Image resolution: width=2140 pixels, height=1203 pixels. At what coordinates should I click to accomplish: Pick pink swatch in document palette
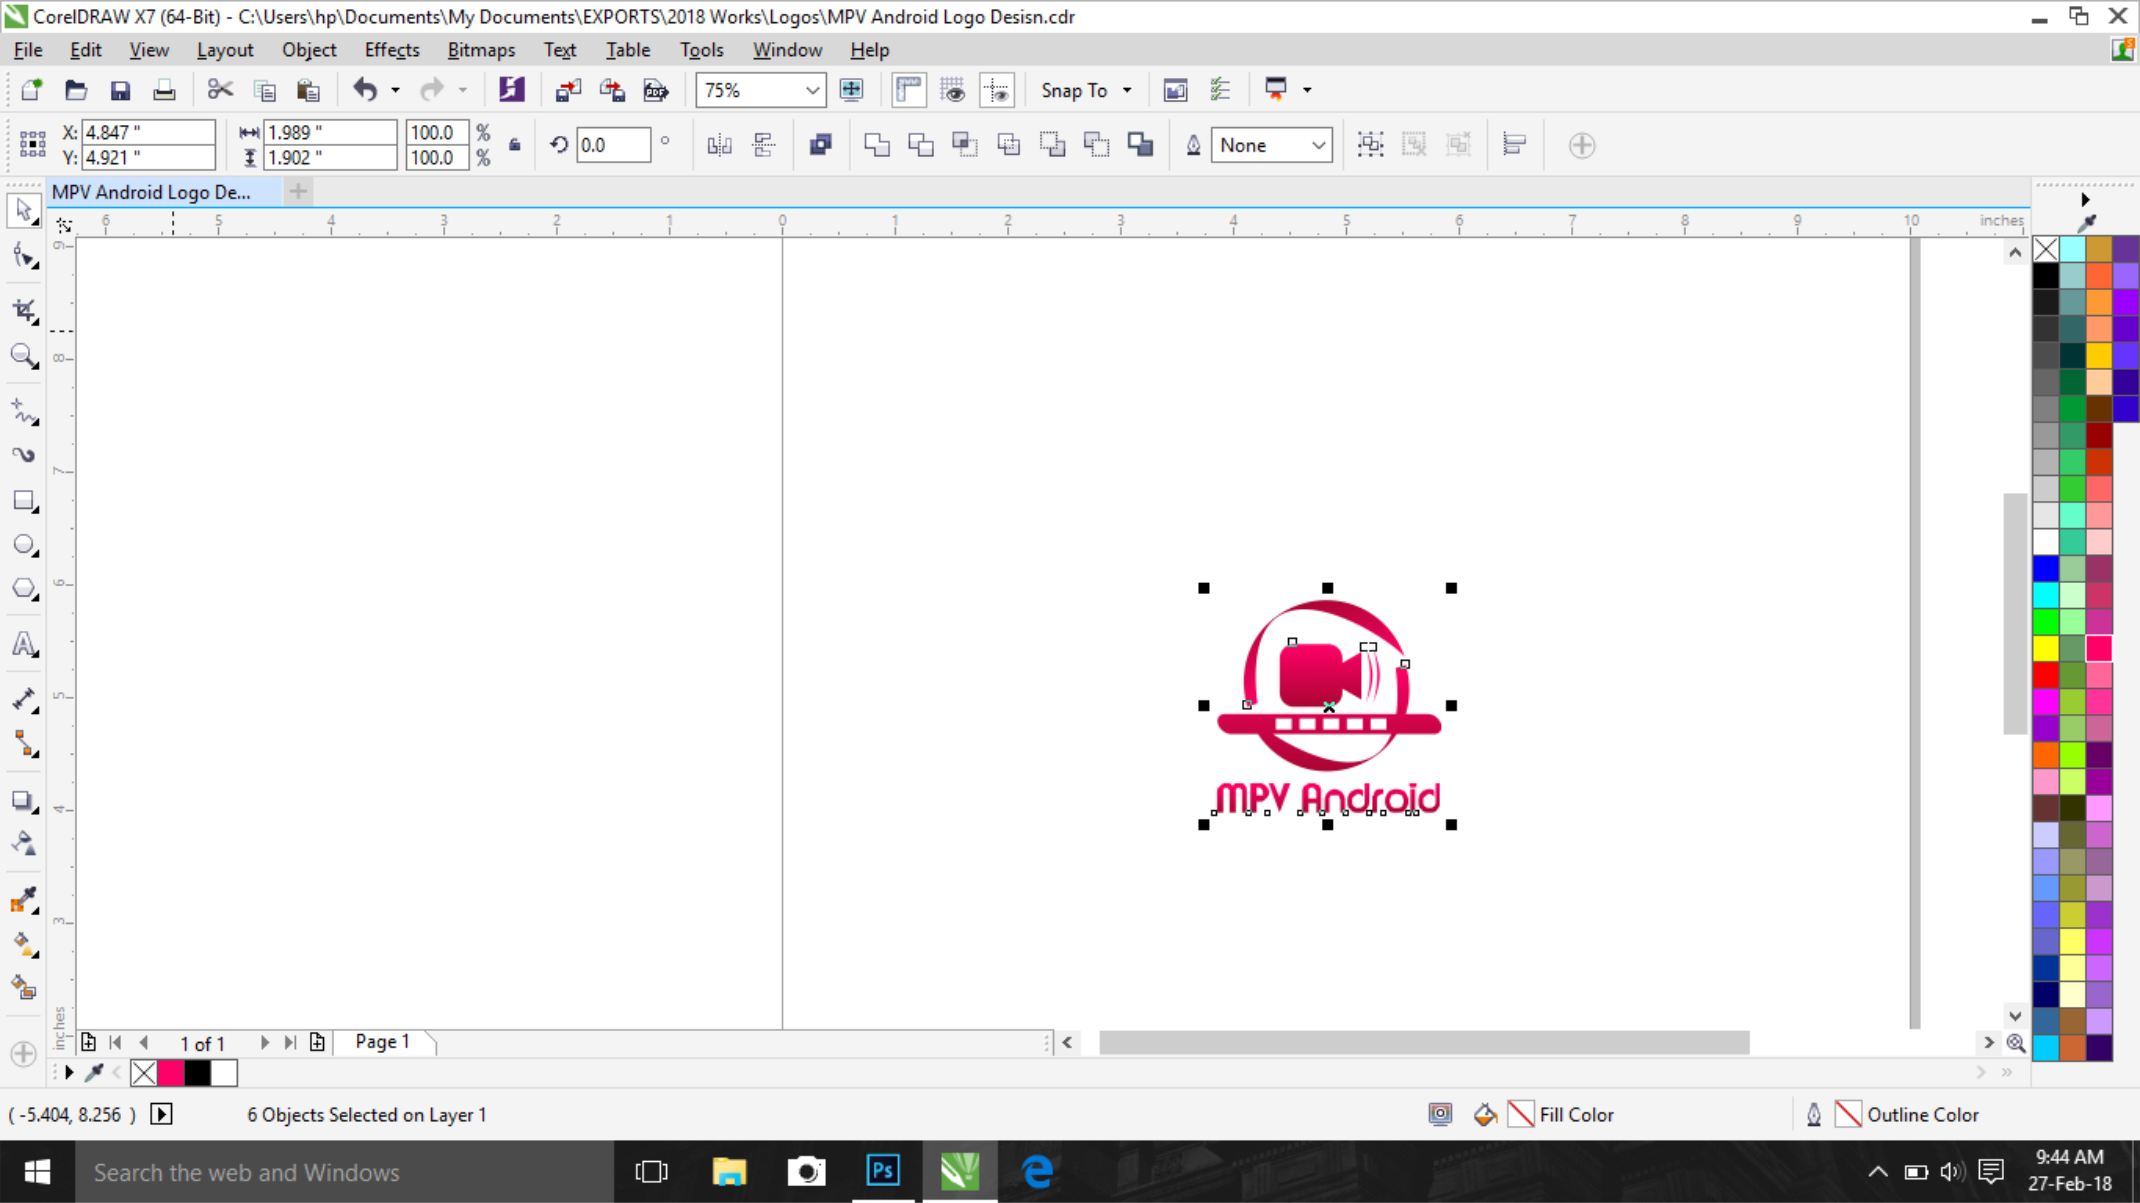pyautogui.click(x=171, y=1073)
